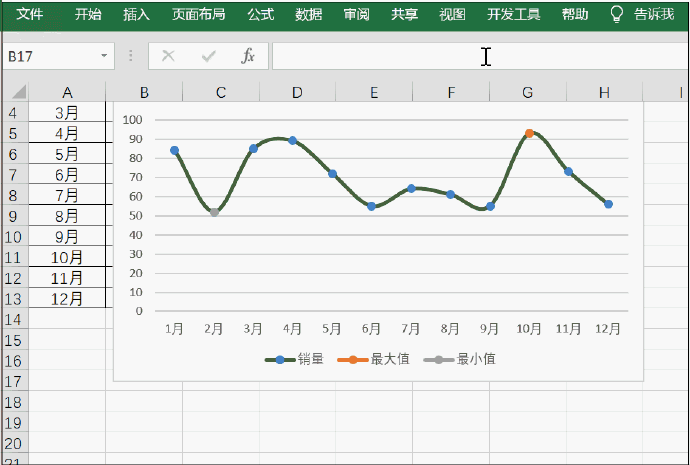Select column A header
690x465 pixels.
[x=67, y=92]
